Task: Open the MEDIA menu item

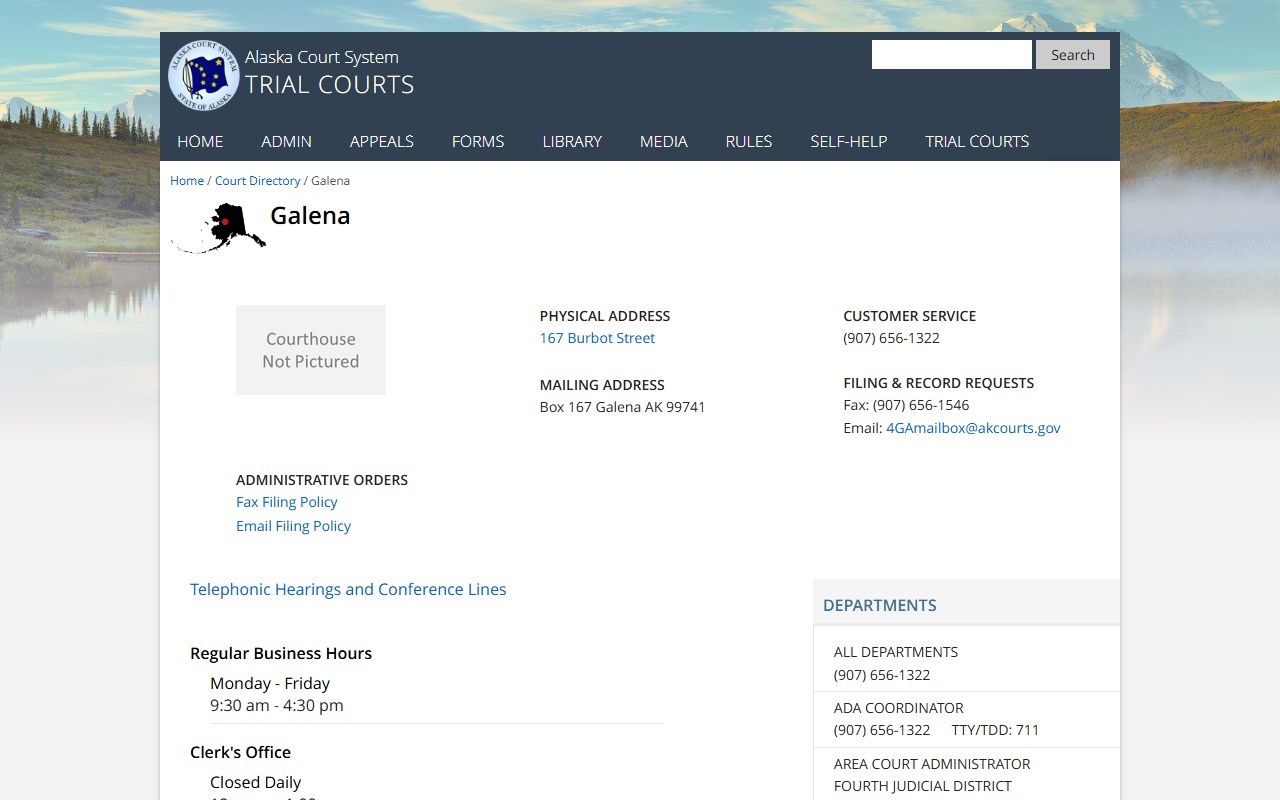Action: (x=664, y=141)
